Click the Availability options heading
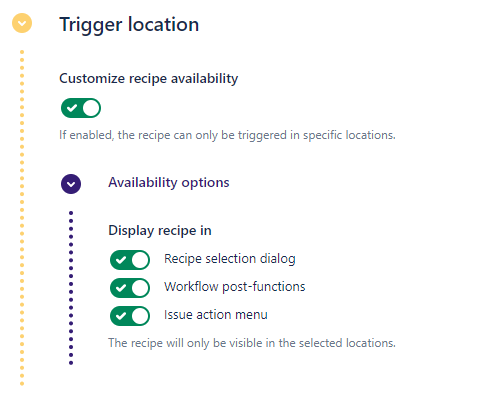This screenshot has width=502, height=401. point(169,183)
